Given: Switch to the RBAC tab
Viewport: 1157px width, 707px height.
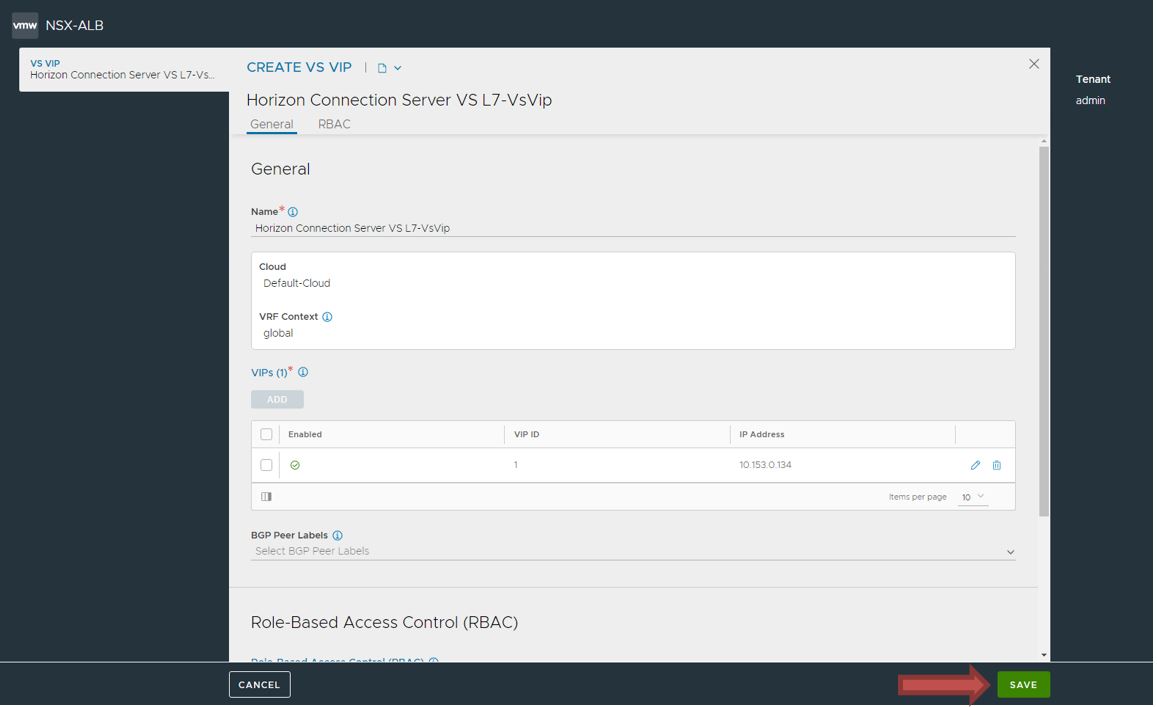Looking at the screenshot, I should point(334,124).
